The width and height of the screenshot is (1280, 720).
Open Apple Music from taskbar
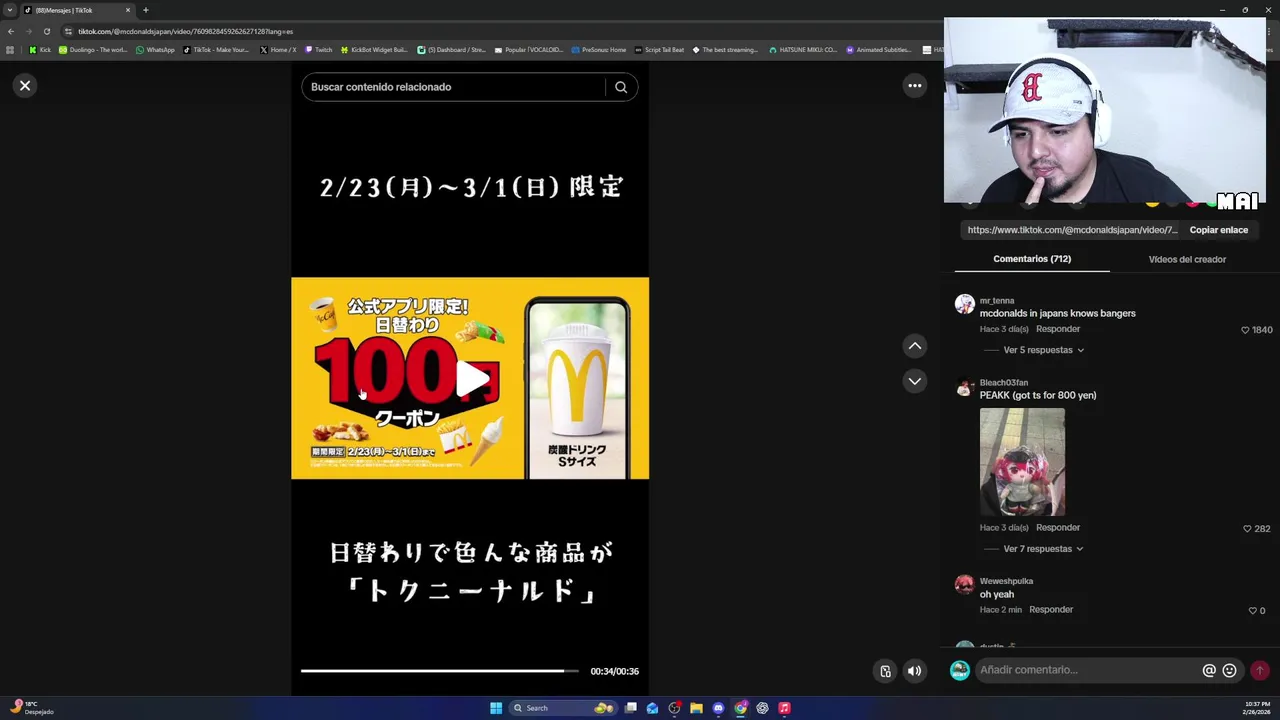click(x=784, y=708)
